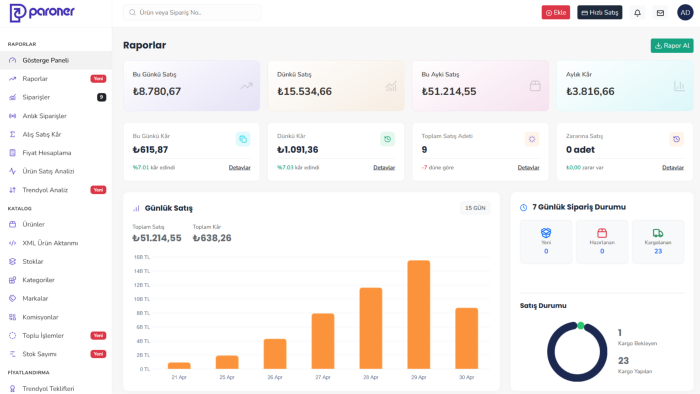Click the 30 Apr bar in the chart
This screenshot has height=394, width=700.
[x=467, y=338]
